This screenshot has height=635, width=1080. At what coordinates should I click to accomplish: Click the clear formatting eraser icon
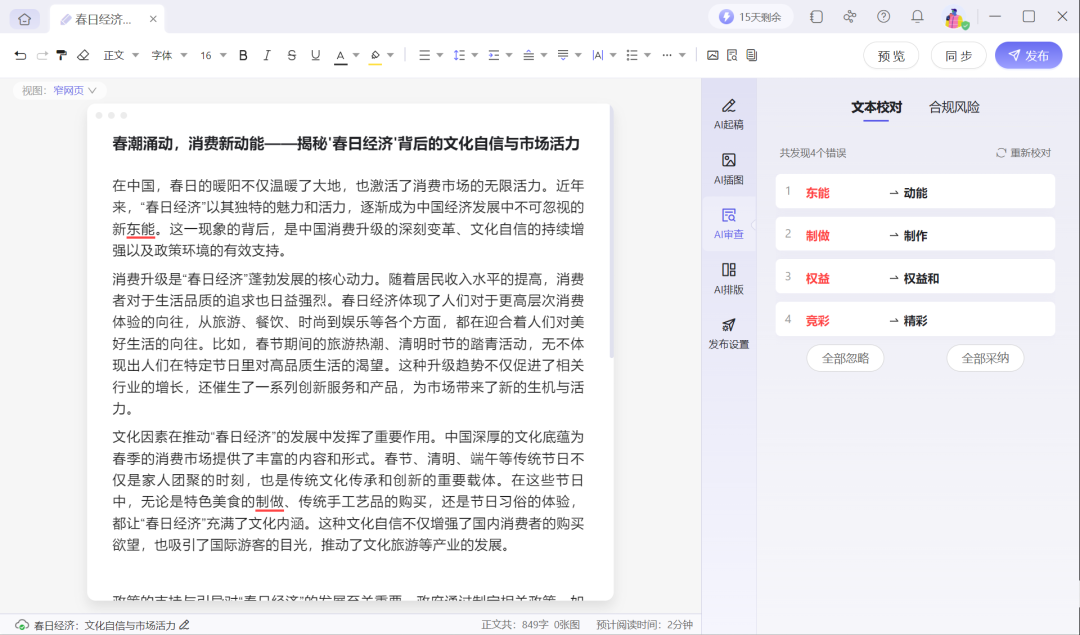coord(83,55)
